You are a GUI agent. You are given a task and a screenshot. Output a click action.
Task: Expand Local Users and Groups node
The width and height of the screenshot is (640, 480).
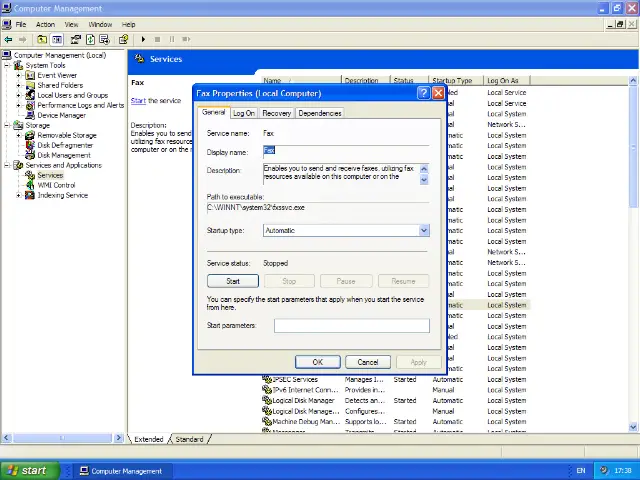pos(18,95)
